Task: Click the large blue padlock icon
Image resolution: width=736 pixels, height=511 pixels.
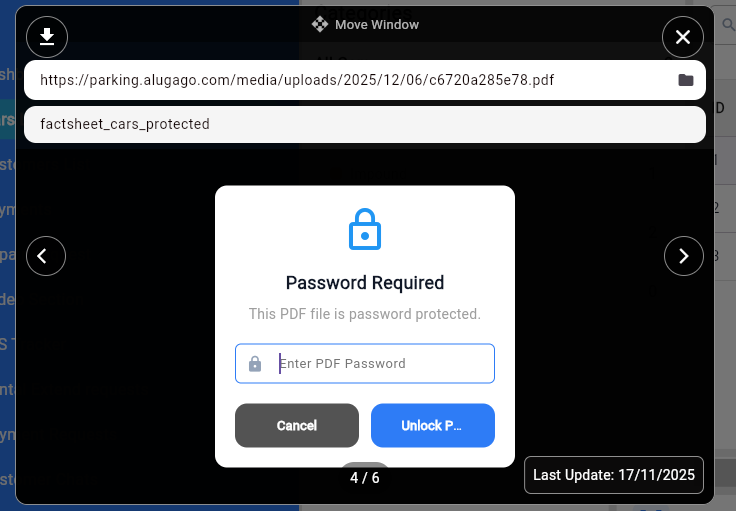Action: pos(365,229)
